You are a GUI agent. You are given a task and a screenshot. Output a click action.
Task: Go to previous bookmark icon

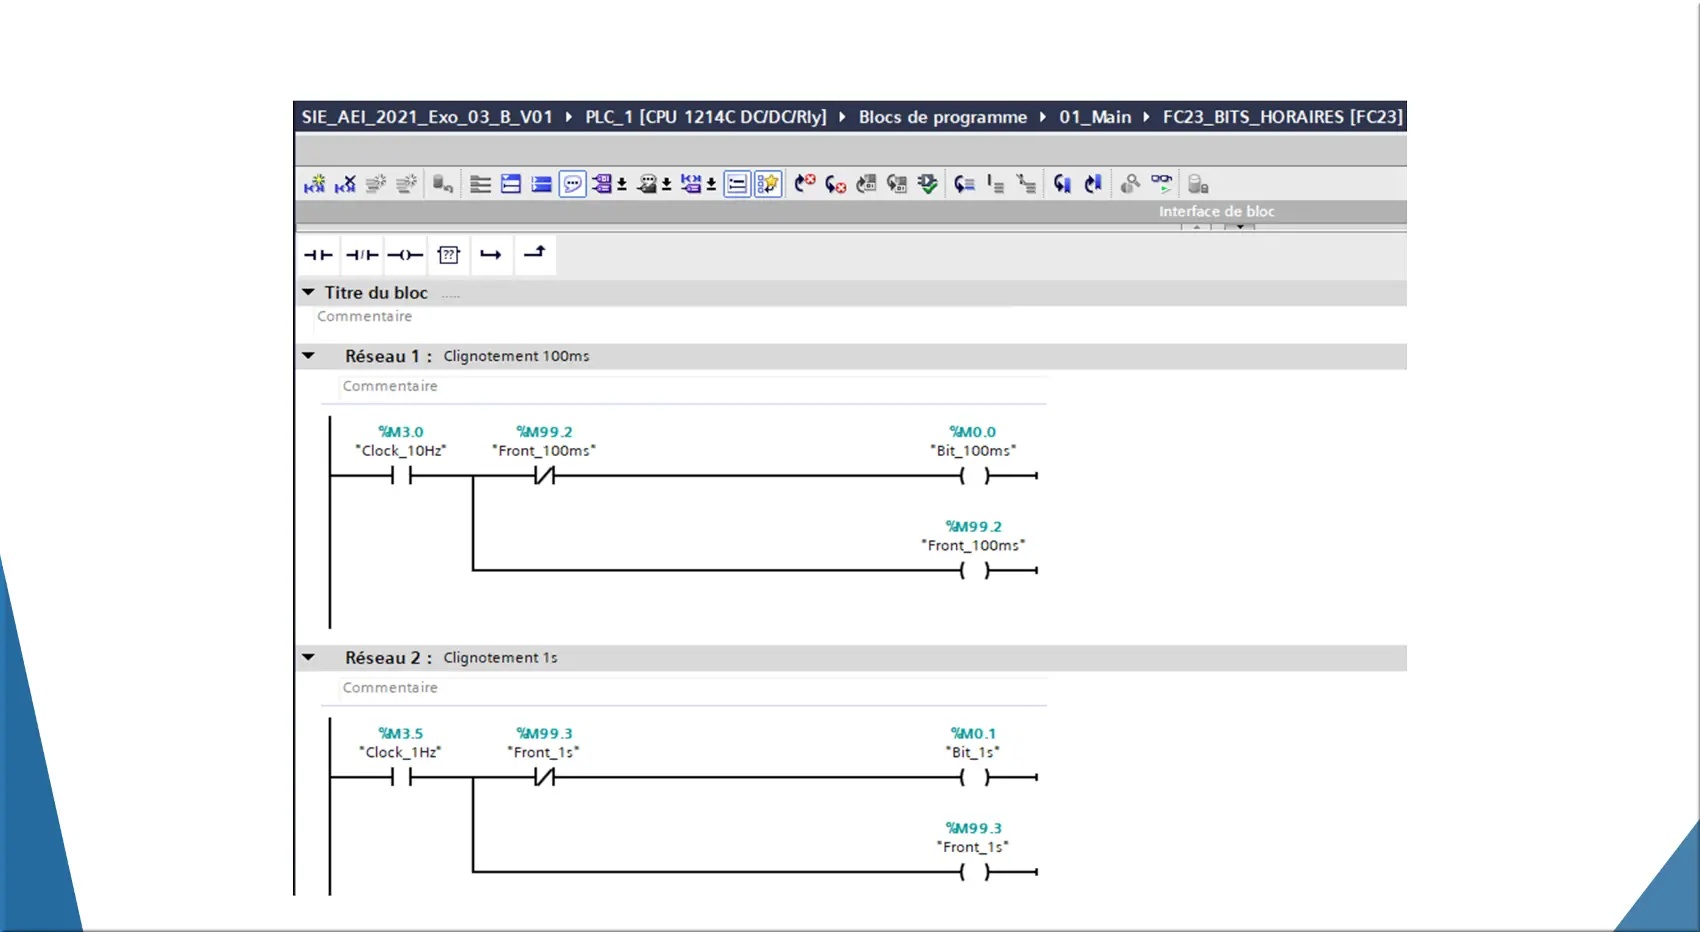(1093, 184)
